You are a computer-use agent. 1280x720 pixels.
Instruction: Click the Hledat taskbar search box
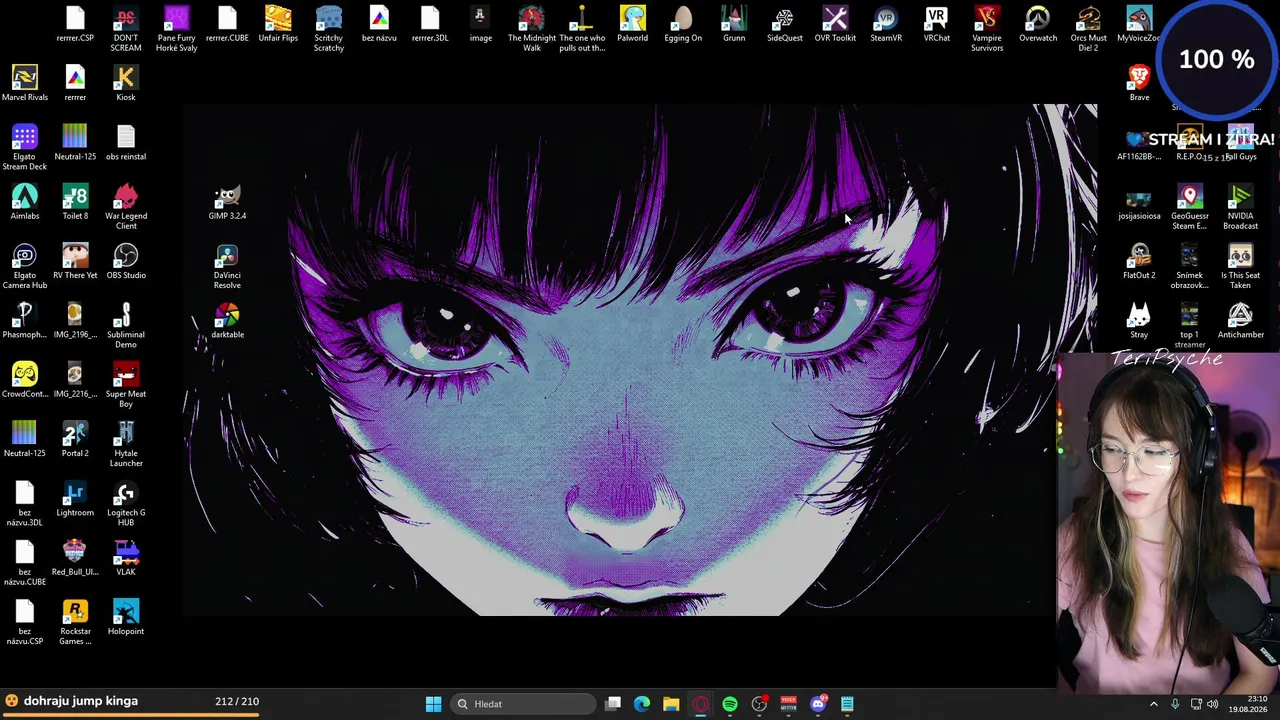tap(525, 704)
